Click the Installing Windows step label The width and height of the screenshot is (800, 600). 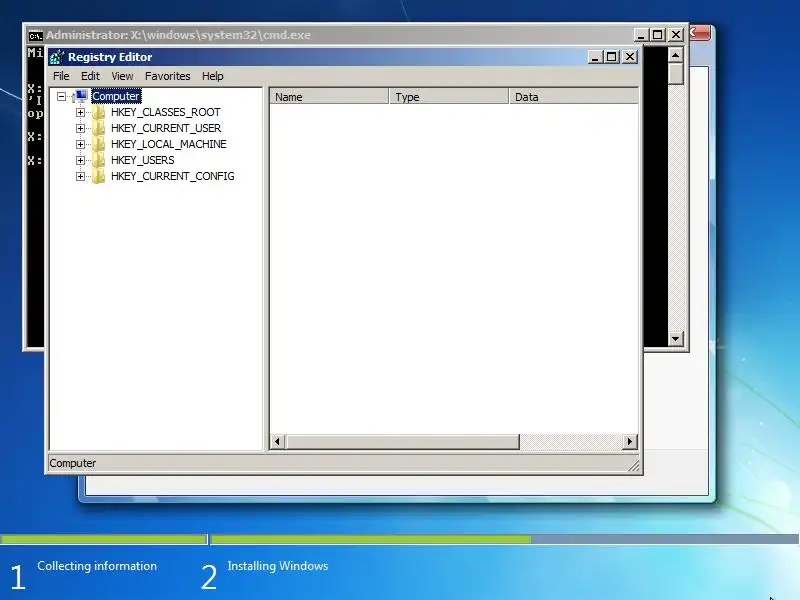[278, 566]
